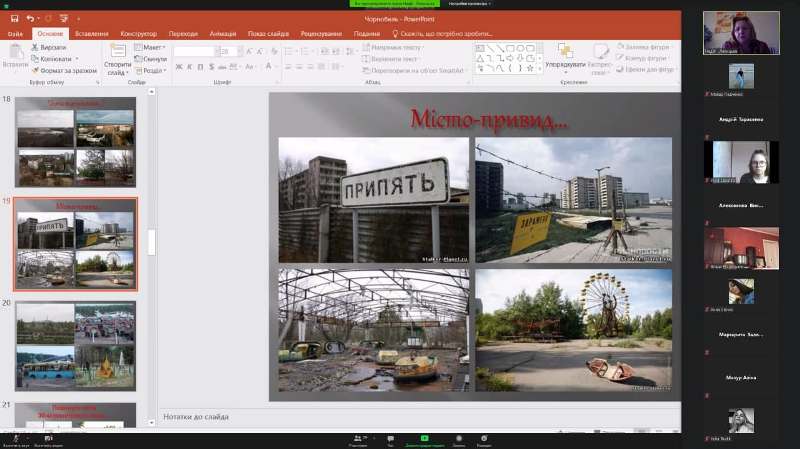The height and width of the screenshot is (449, 800).
Task: Click the Undo arrow icon
Action: pos(30,18)
